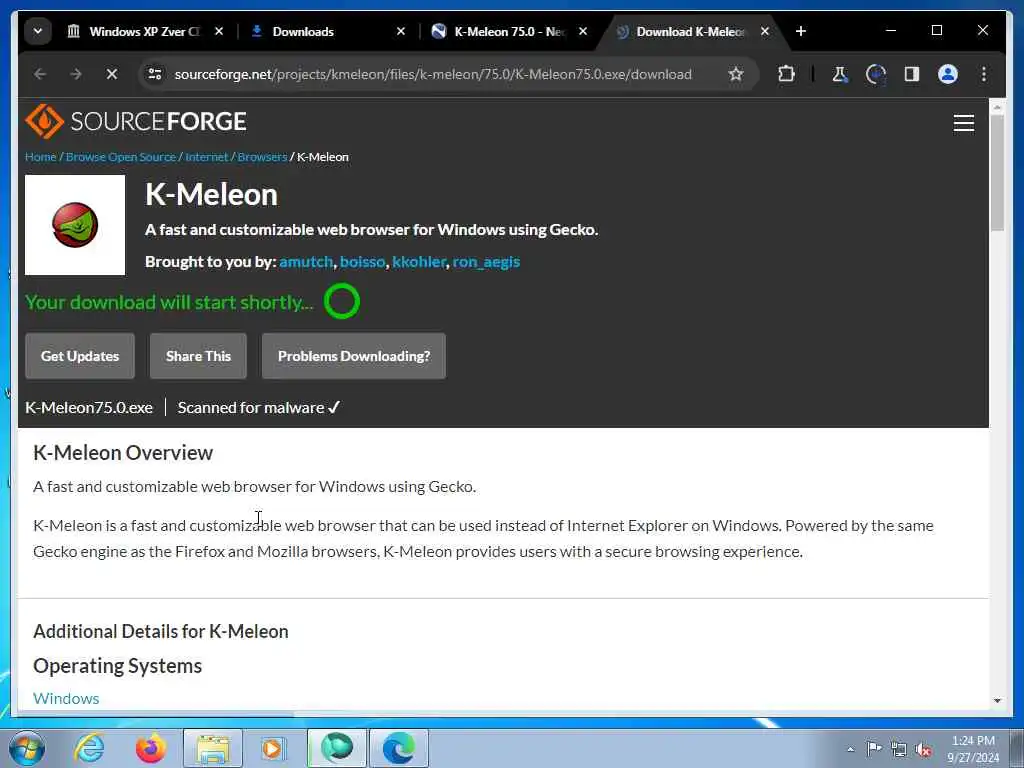Click the K-Meleon75.0.exe file name
The width and height of the screenshot is (1024, 768).
click(89, 408)
